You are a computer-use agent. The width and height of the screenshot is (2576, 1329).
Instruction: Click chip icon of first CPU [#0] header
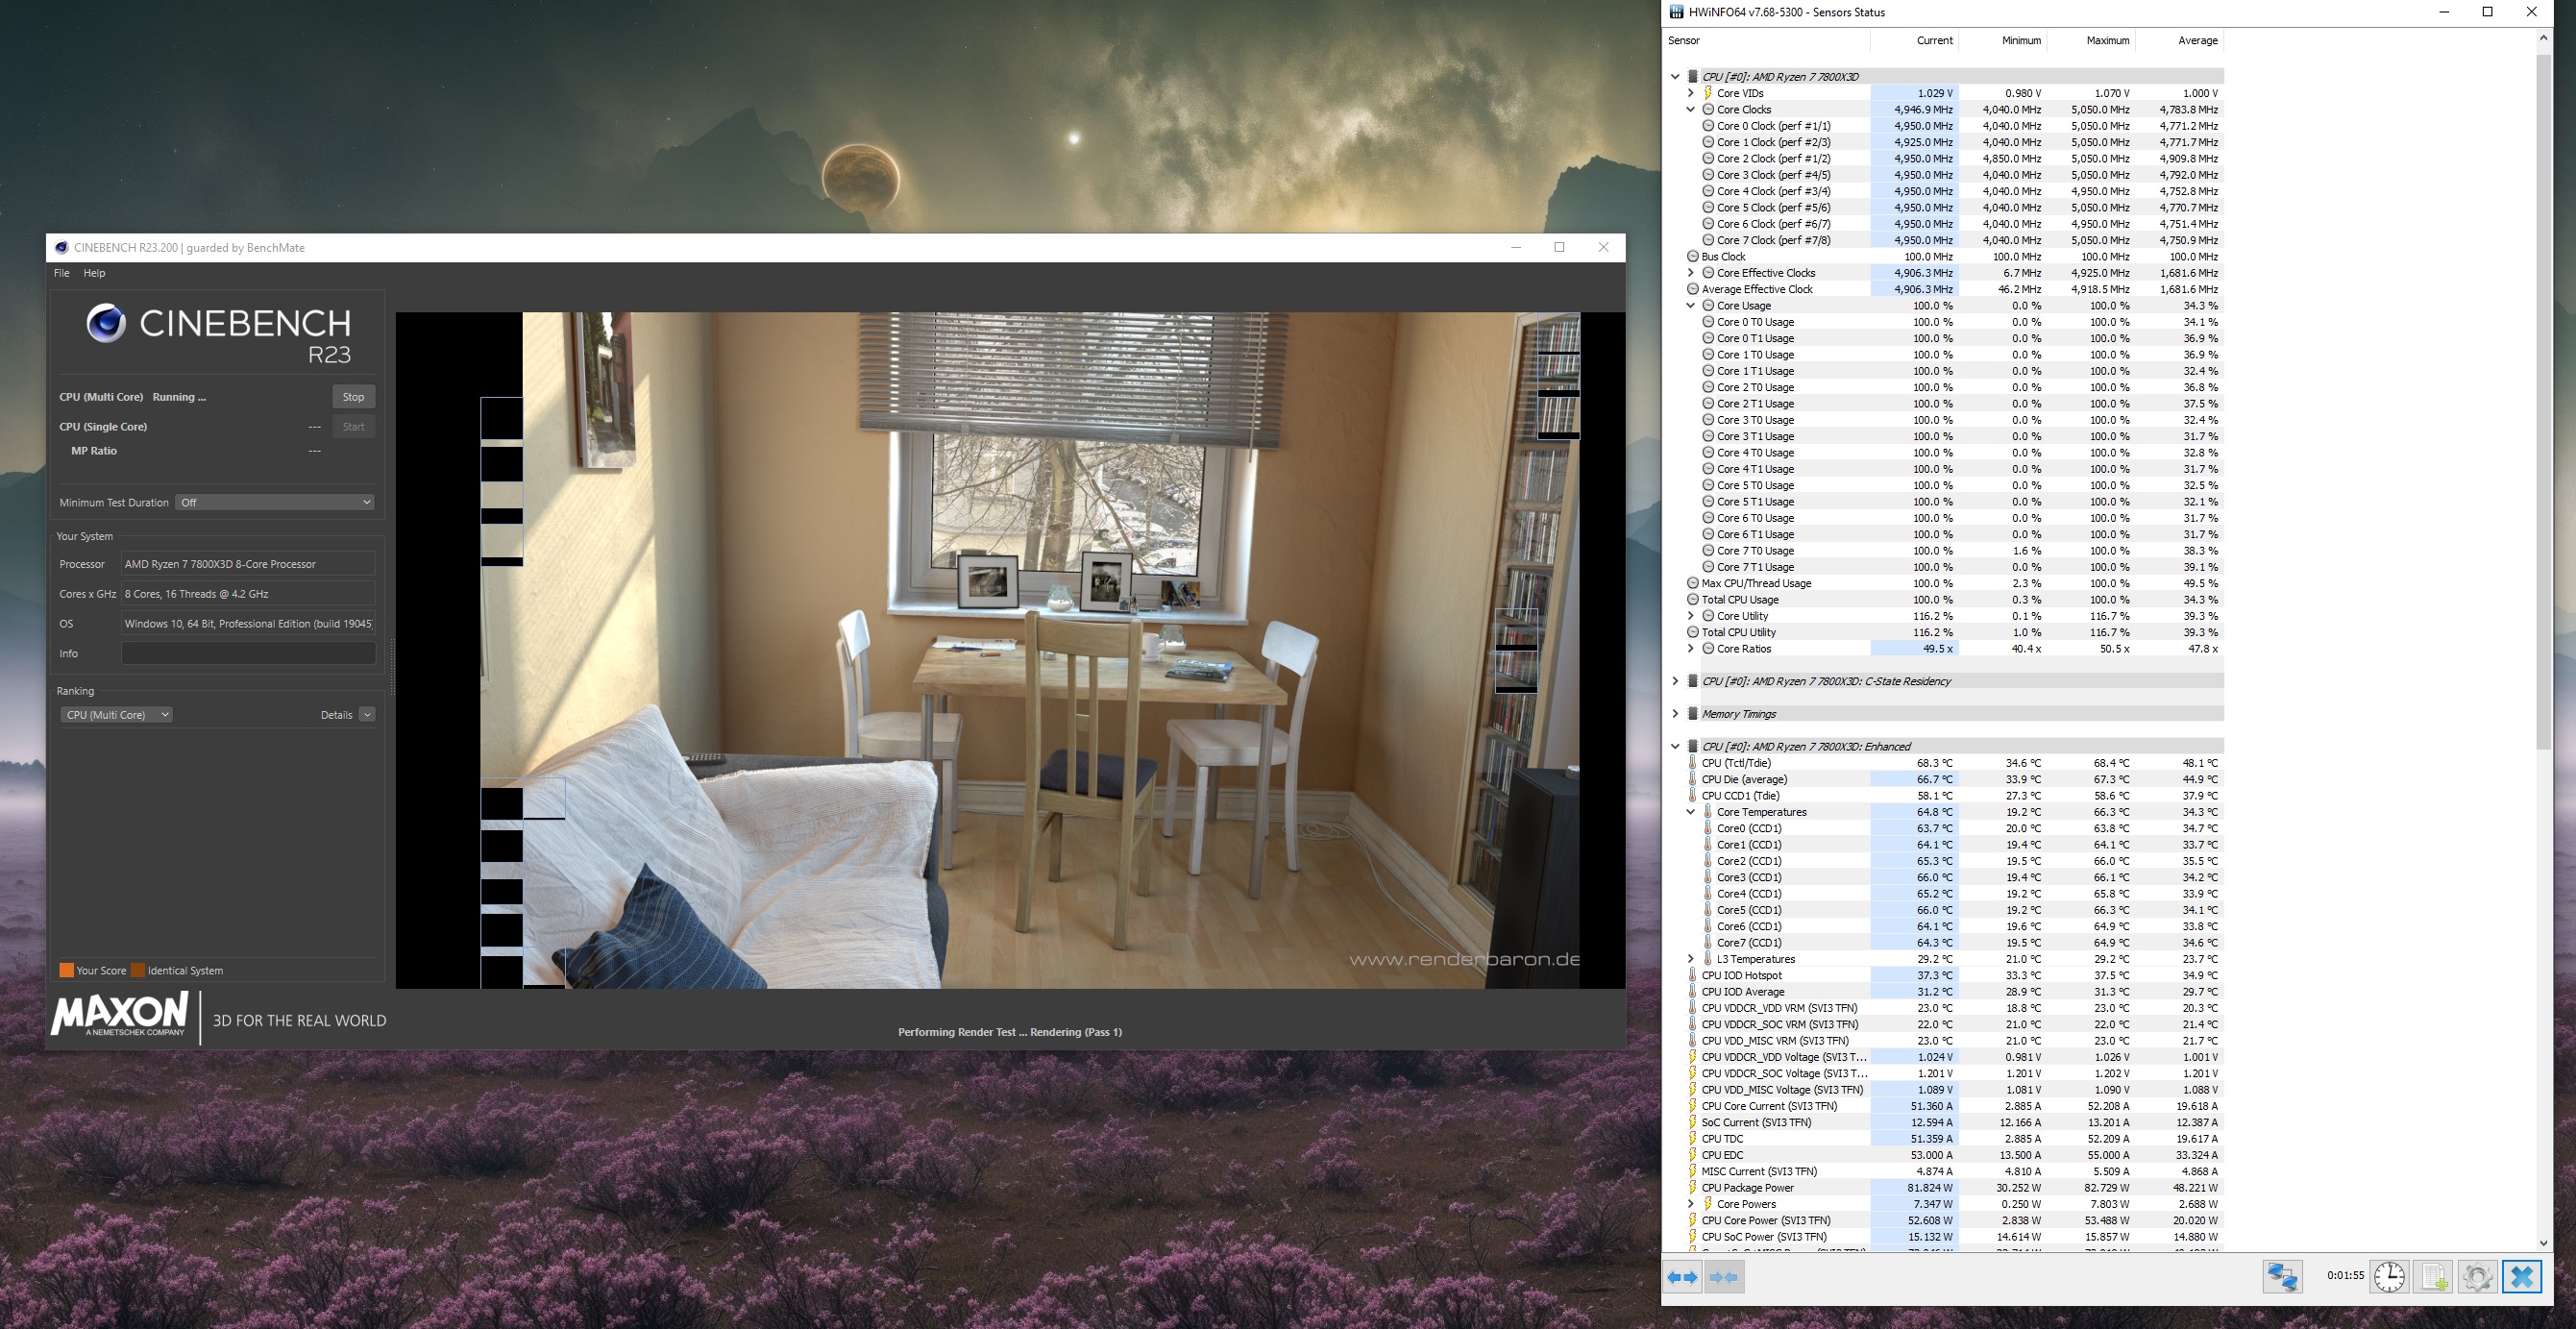1693,77
